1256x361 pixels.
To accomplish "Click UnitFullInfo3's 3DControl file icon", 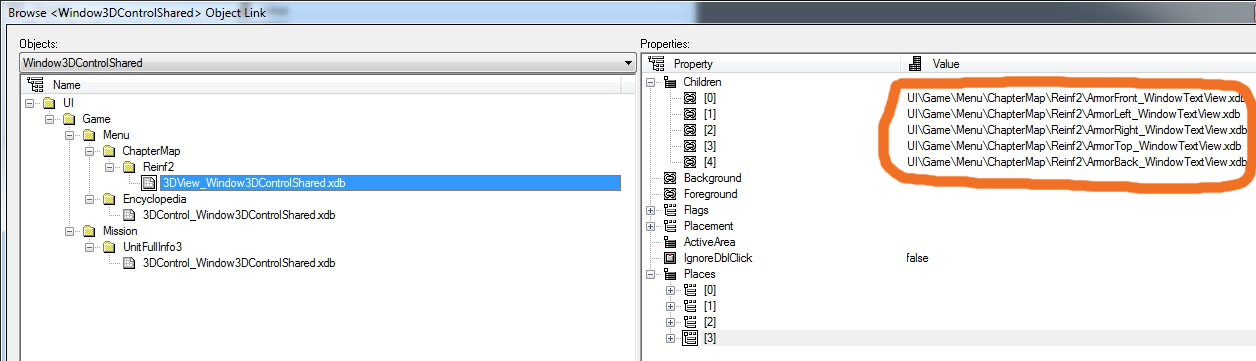I will click(129, 263).
